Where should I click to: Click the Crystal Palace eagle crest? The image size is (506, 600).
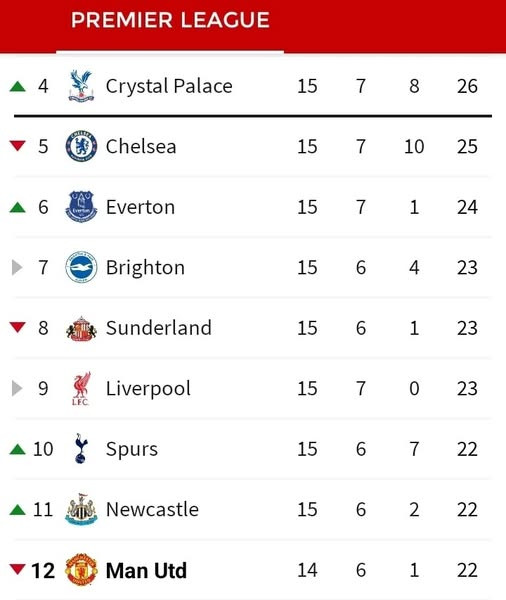pos(81,86)
